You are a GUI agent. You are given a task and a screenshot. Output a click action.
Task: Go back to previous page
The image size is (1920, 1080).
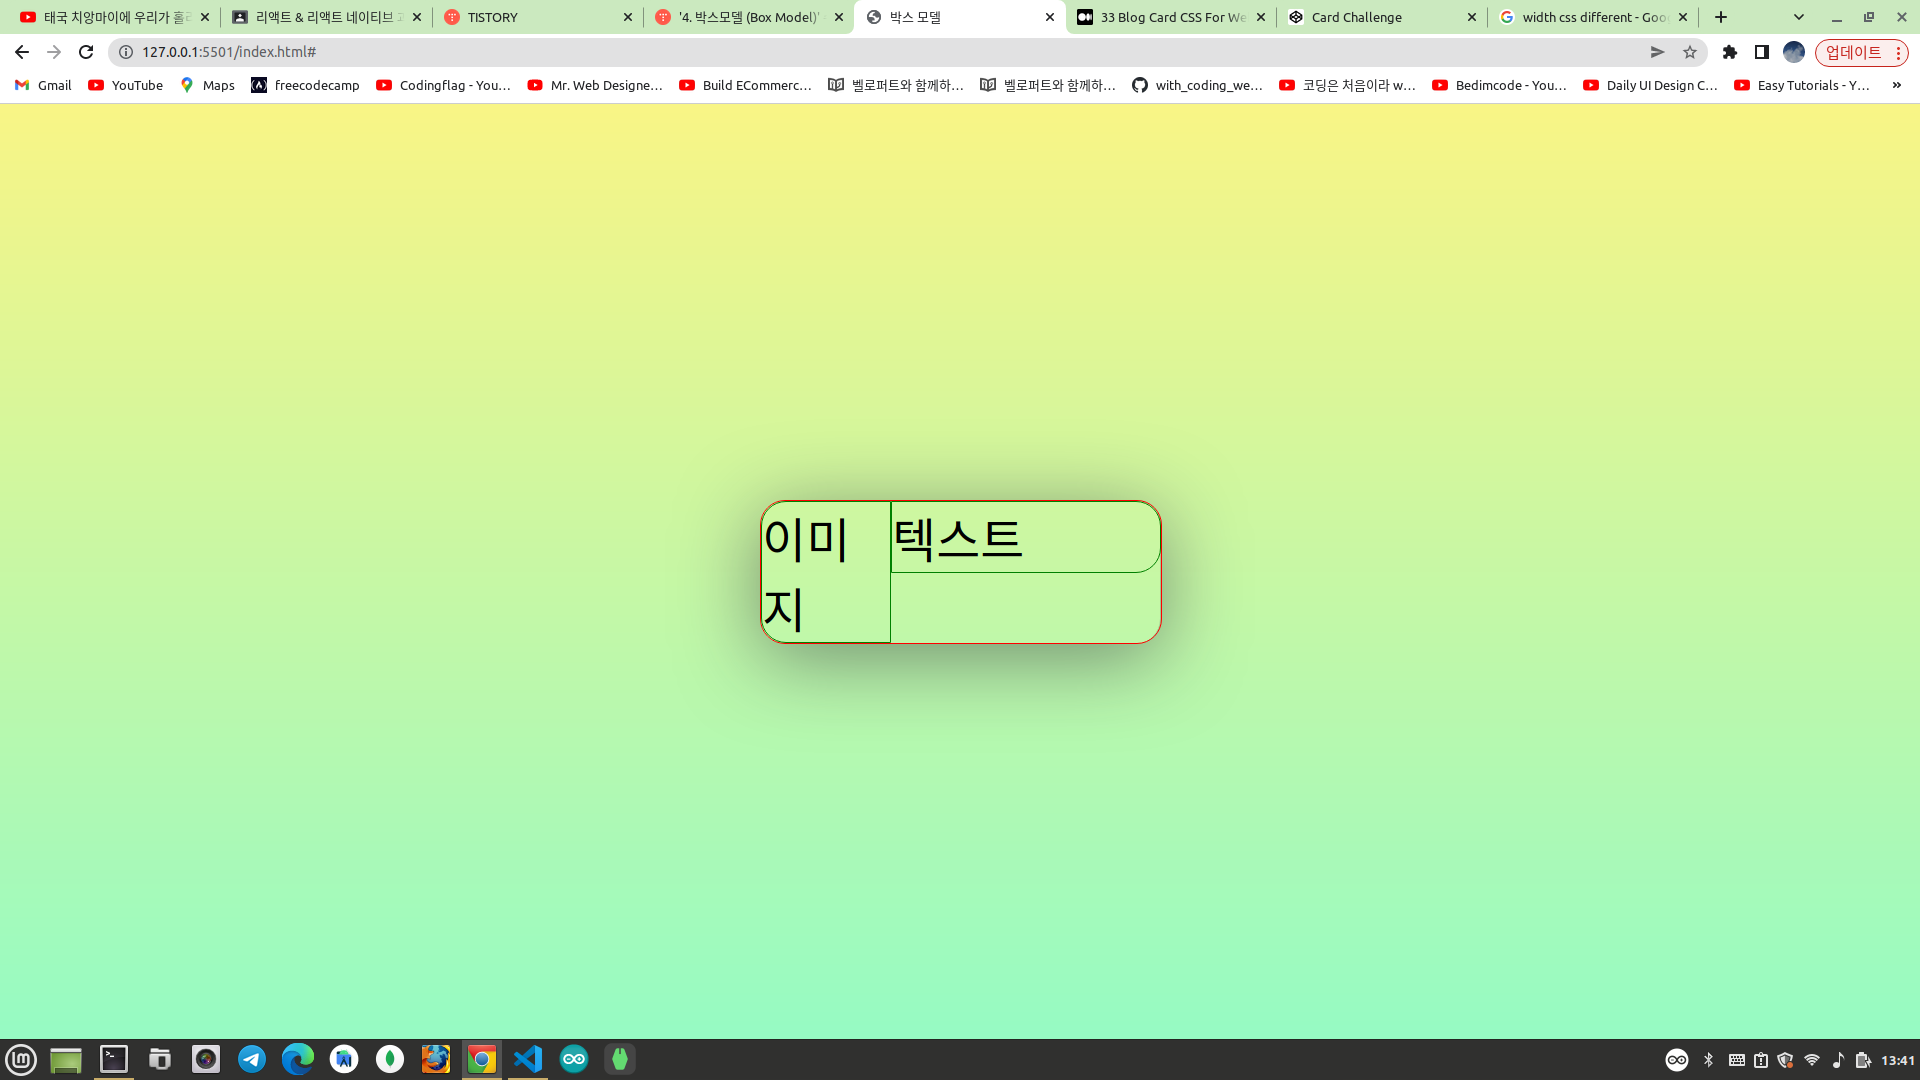(x=22, y=52)
